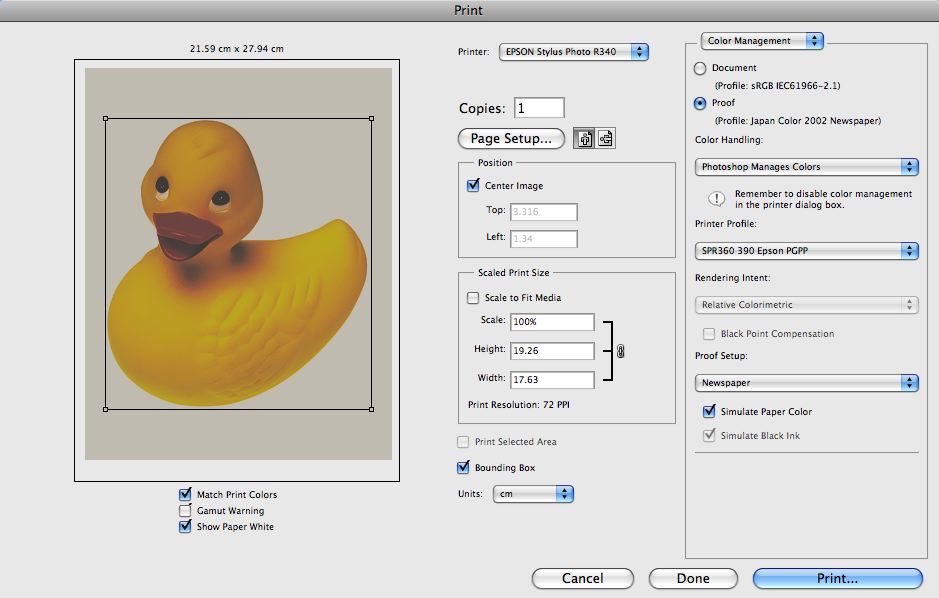Click the Height input field

552,350
